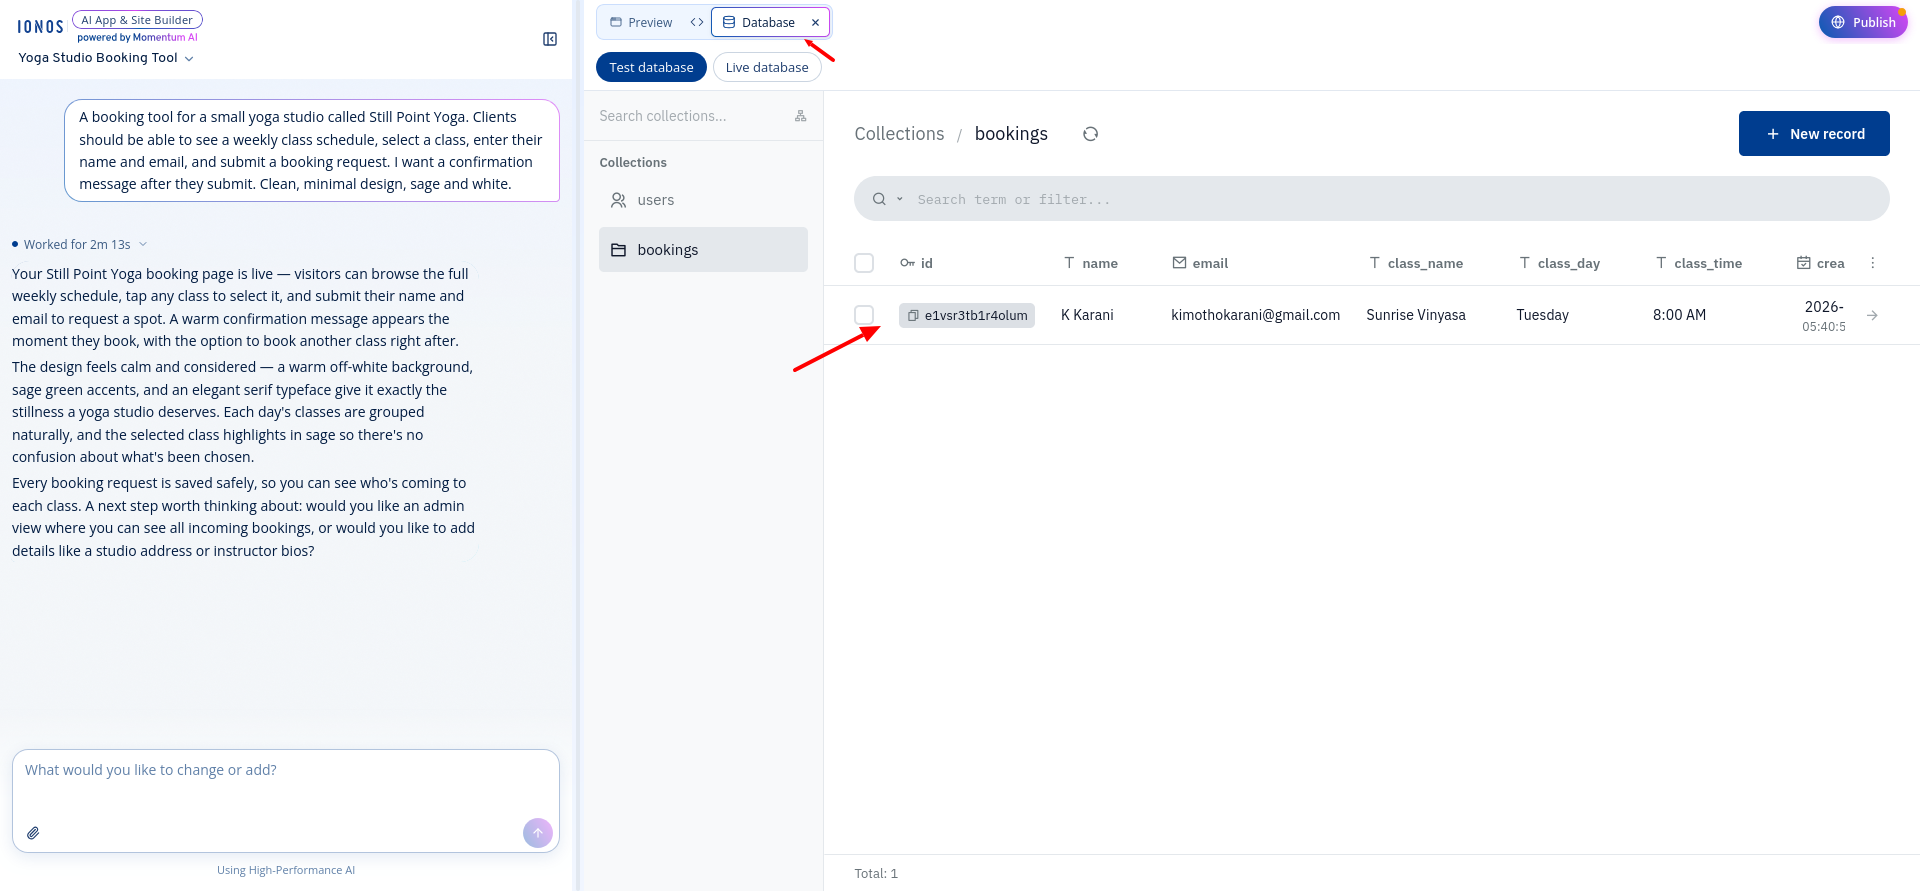Expand the Yoga Studio Booking Tool dropdown

point(106,58)
